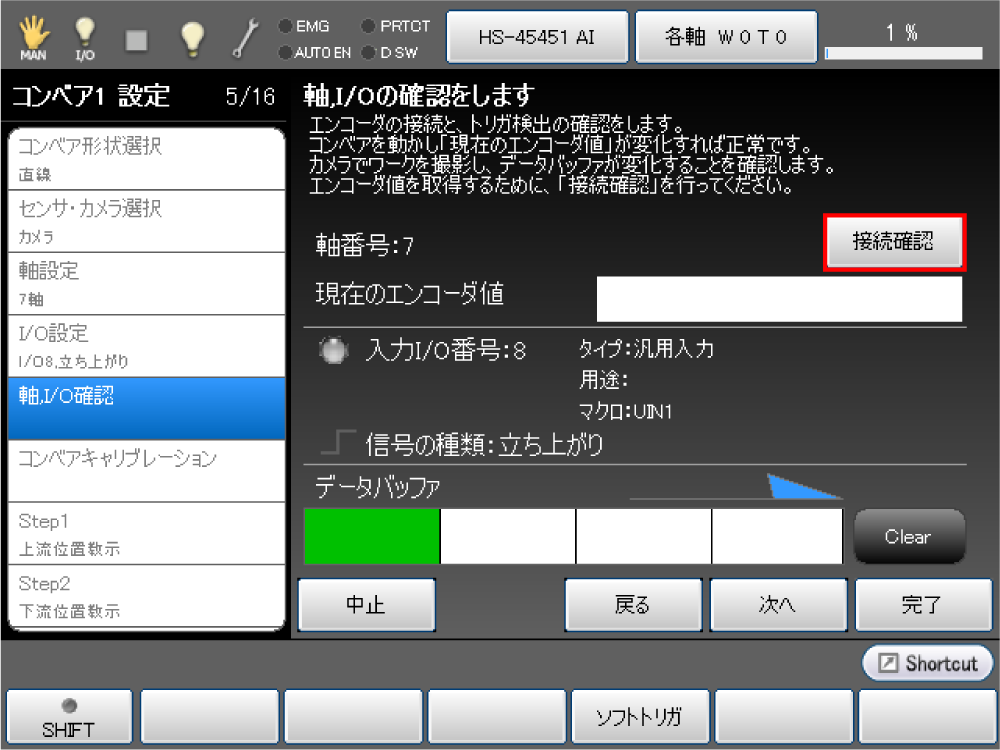
Task: Click the Shortcut button
Action: click(x=928, y=663)
